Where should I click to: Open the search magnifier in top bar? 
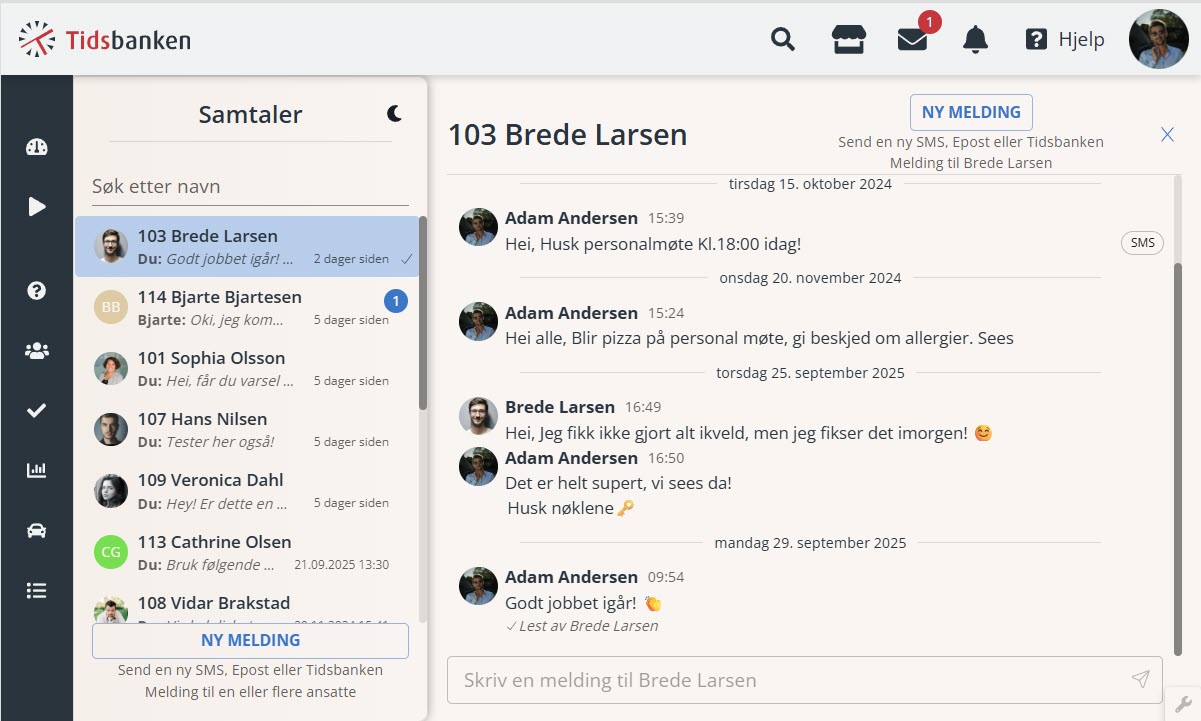(x=783, y=40)
